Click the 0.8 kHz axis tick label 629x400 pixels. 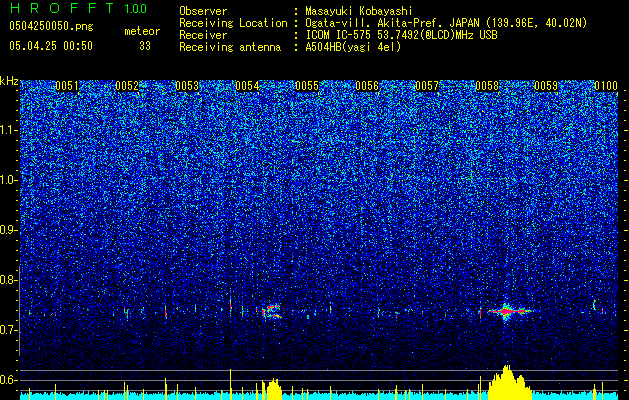(x=9, y=280)
